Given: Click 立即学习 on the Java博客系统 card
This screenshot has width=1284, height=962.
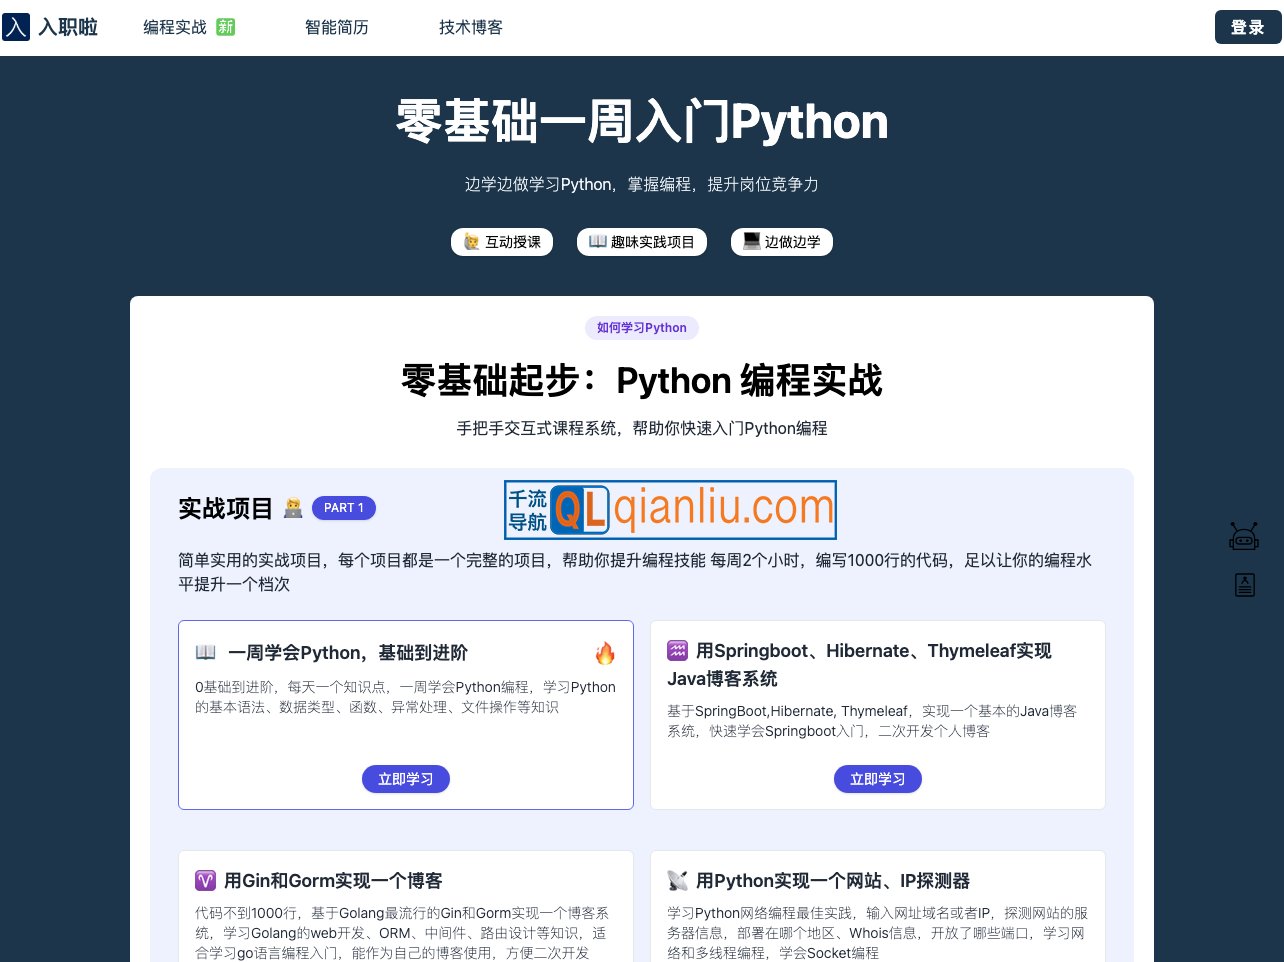Looking at the screenshot, I should pyautogui.click(x=878, y=779).
